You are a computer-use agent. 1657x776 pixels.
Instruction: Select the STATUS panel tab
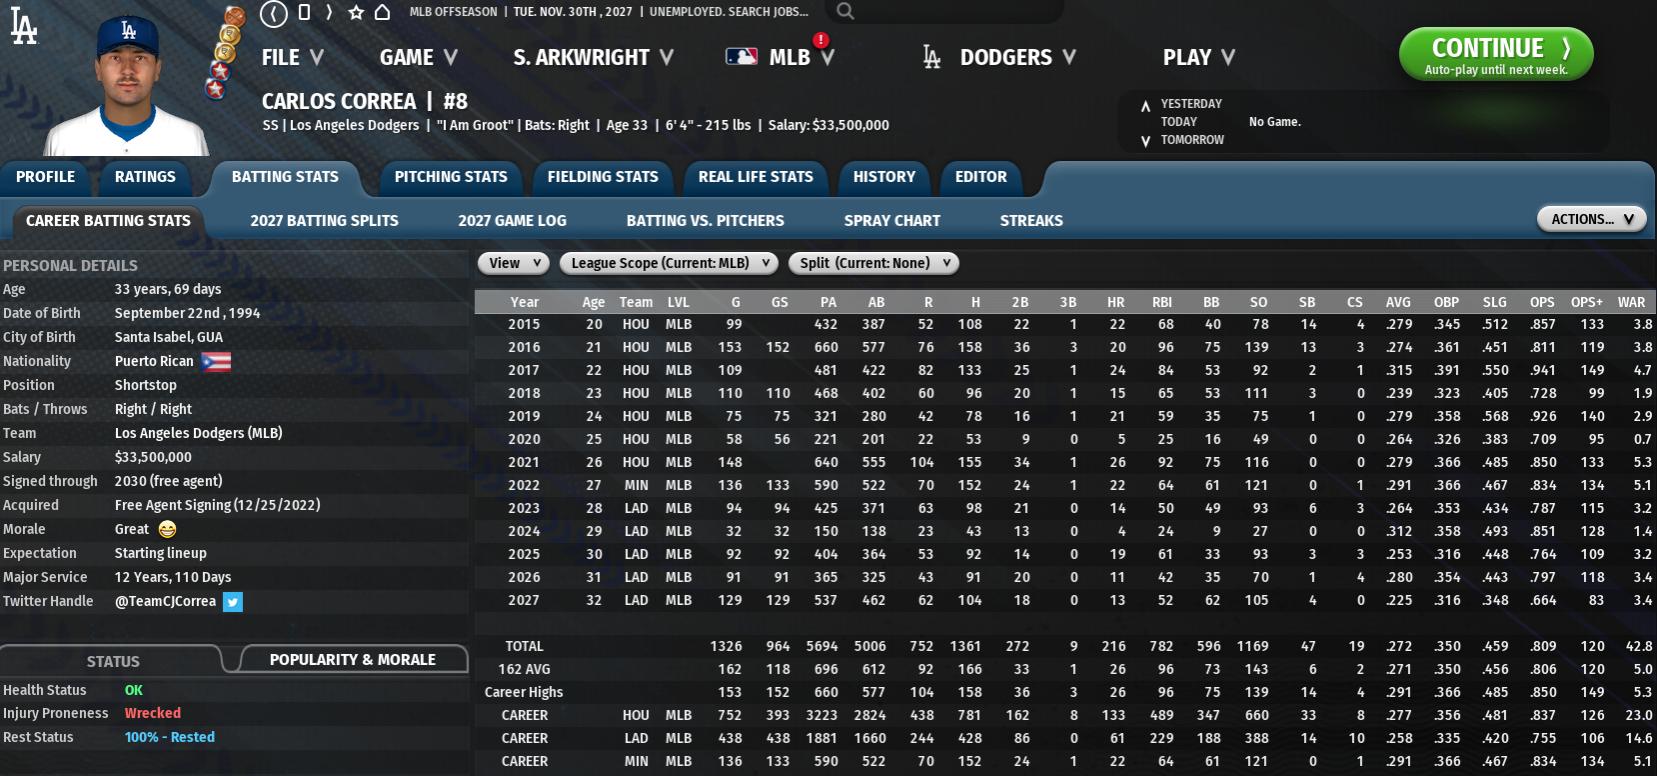(x=113, y=661)
